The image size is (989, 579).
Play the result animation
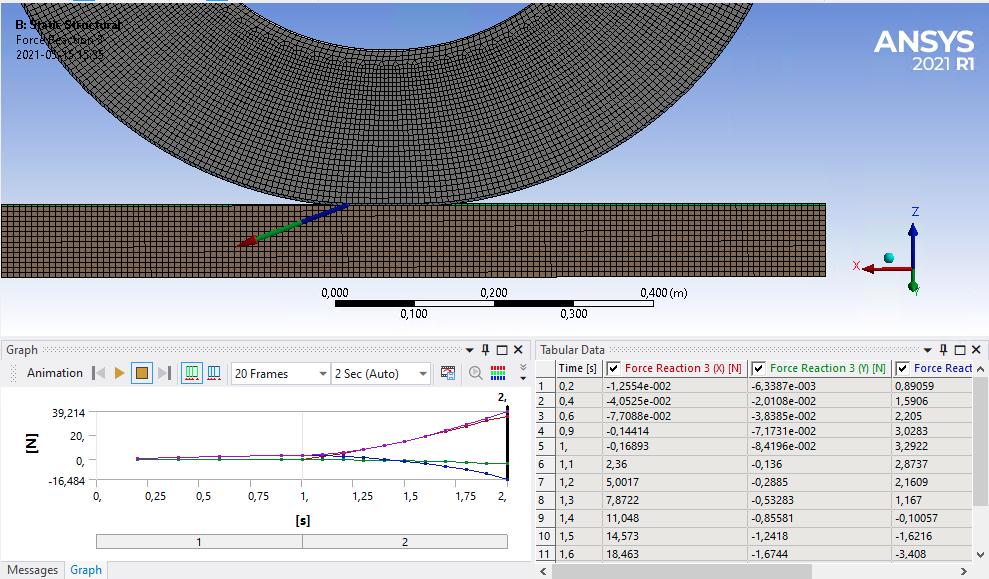(120, 373)
